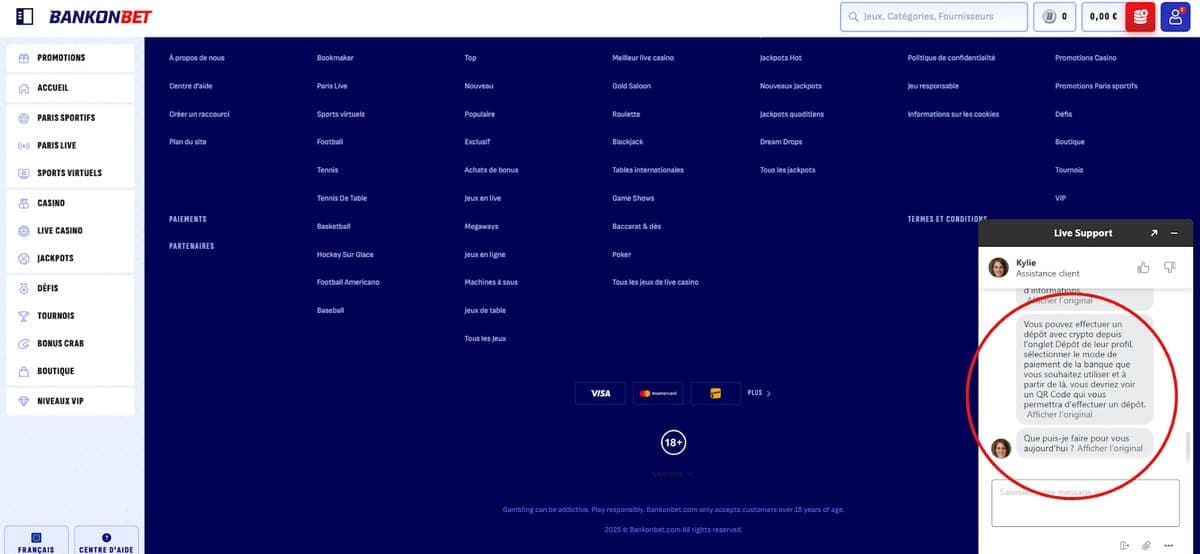The height and width of the screenshot is (554, 1200).
Task: Pop out the Live Support chat window
Action: point(1153,233)
